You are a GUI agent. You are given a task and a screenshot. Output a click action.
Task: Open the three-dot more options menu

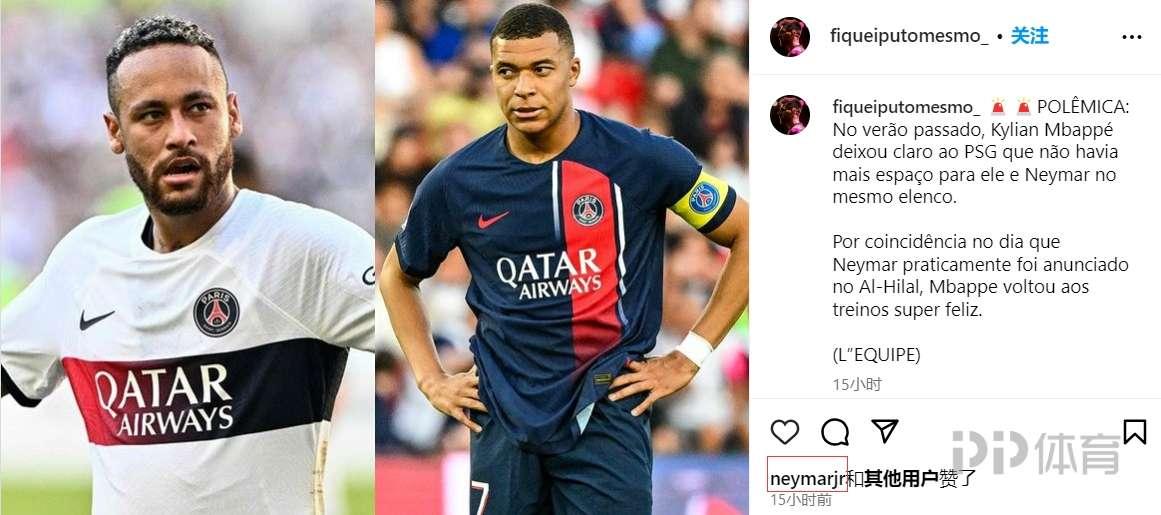pos(1131,37)
